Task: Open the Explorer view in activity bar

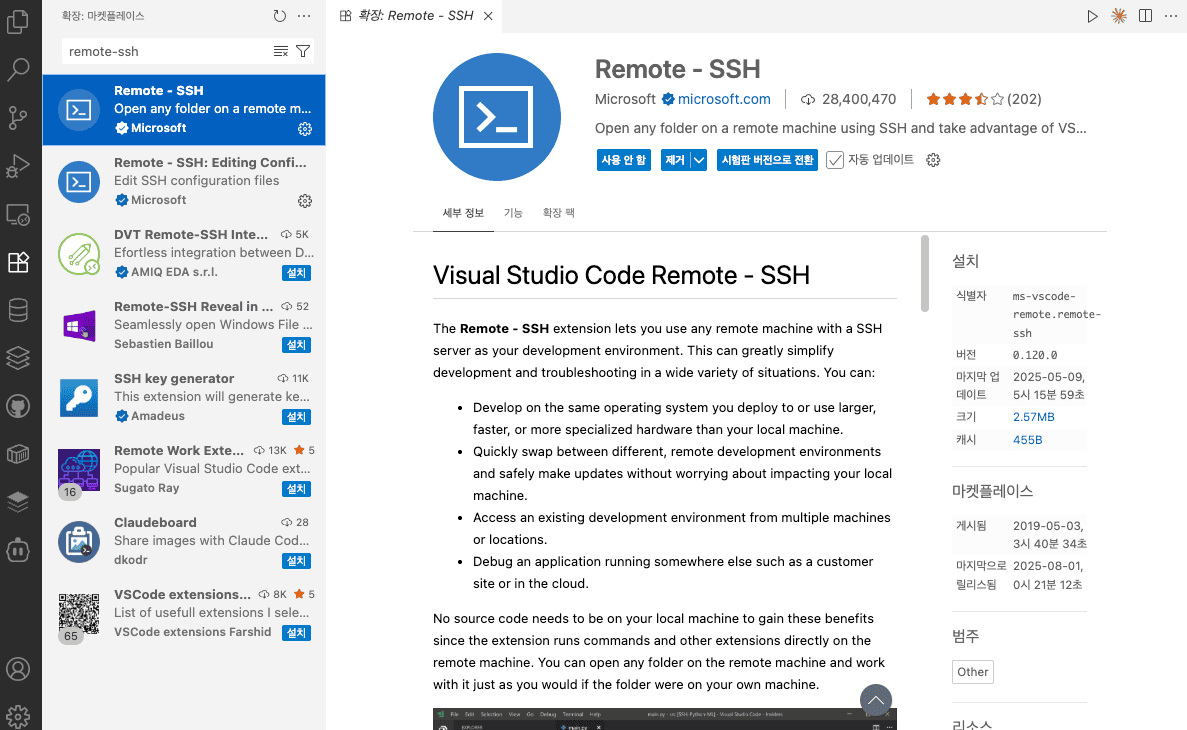Action: coord(17,21)
